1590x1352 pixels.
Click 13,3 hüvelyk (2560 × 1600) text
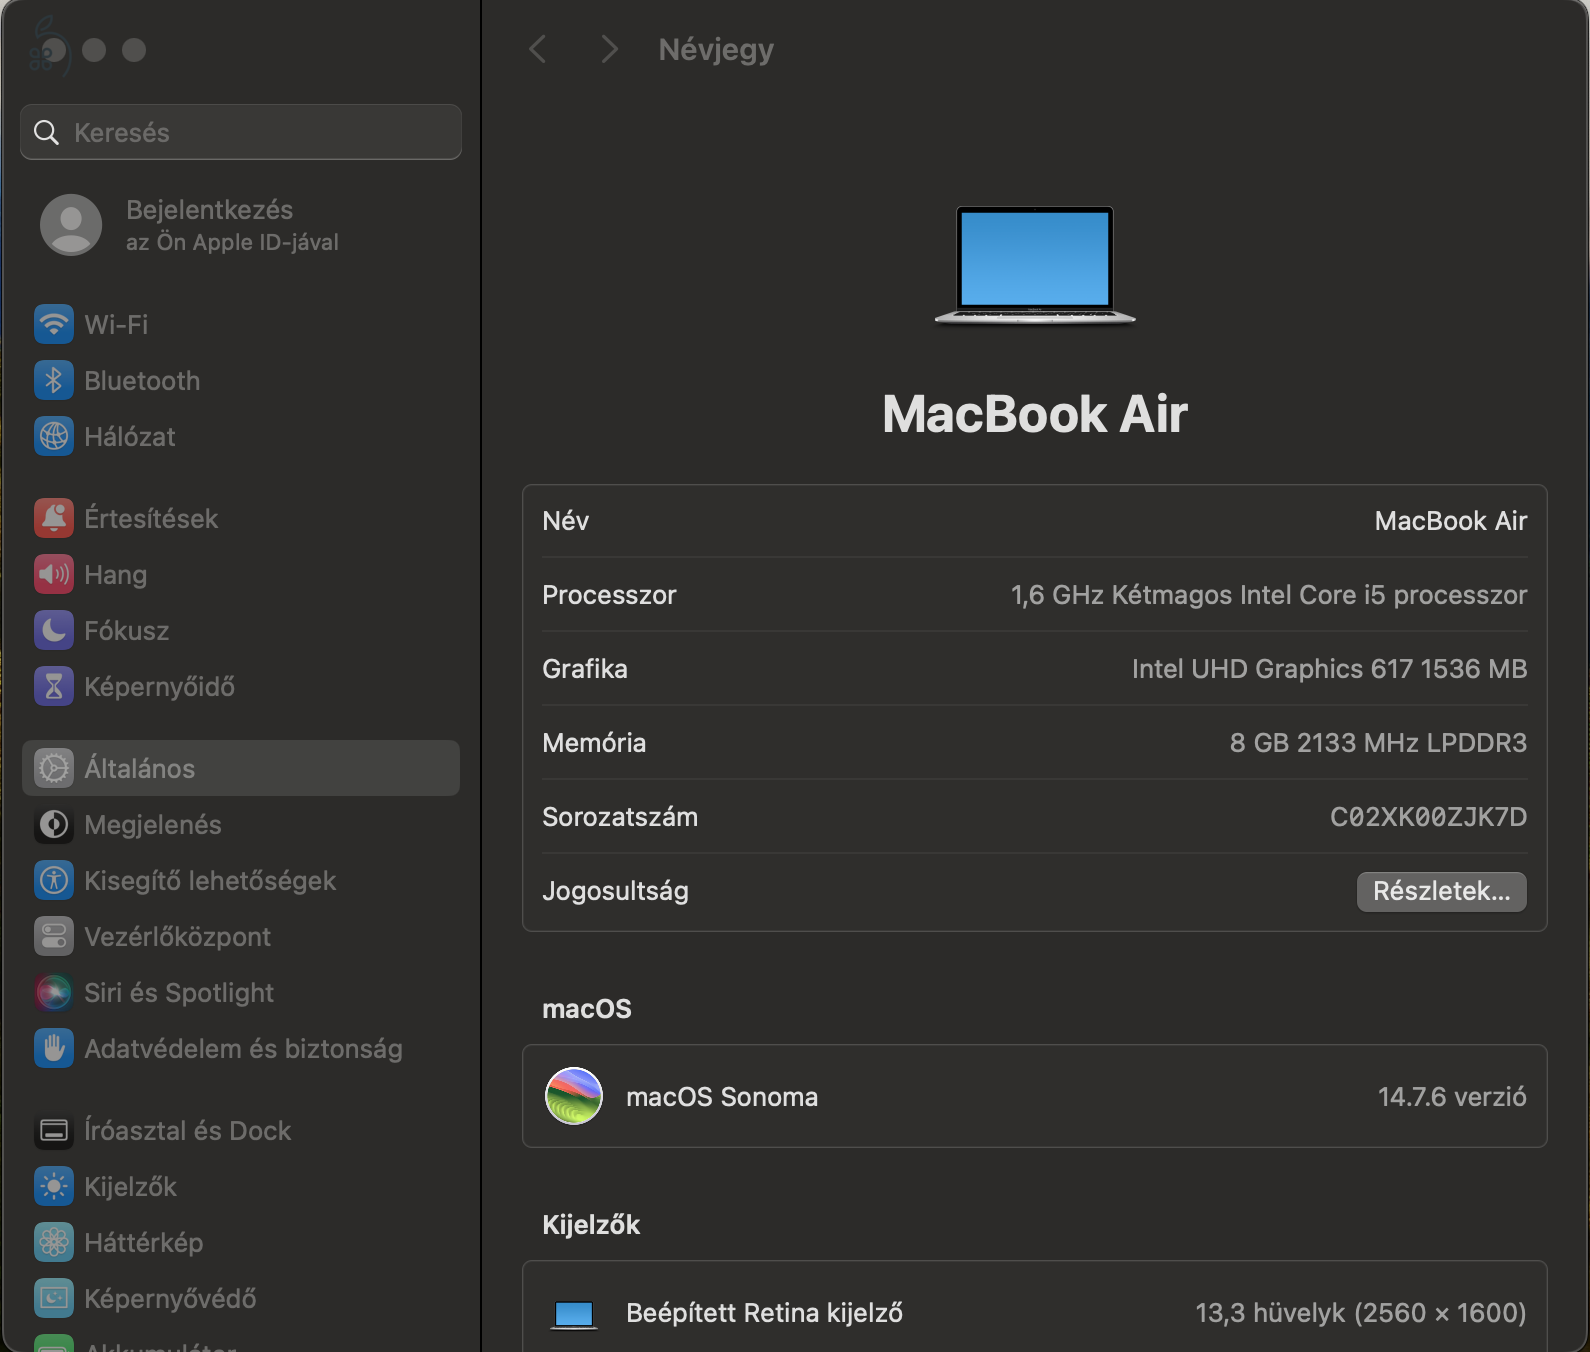1361,1313
